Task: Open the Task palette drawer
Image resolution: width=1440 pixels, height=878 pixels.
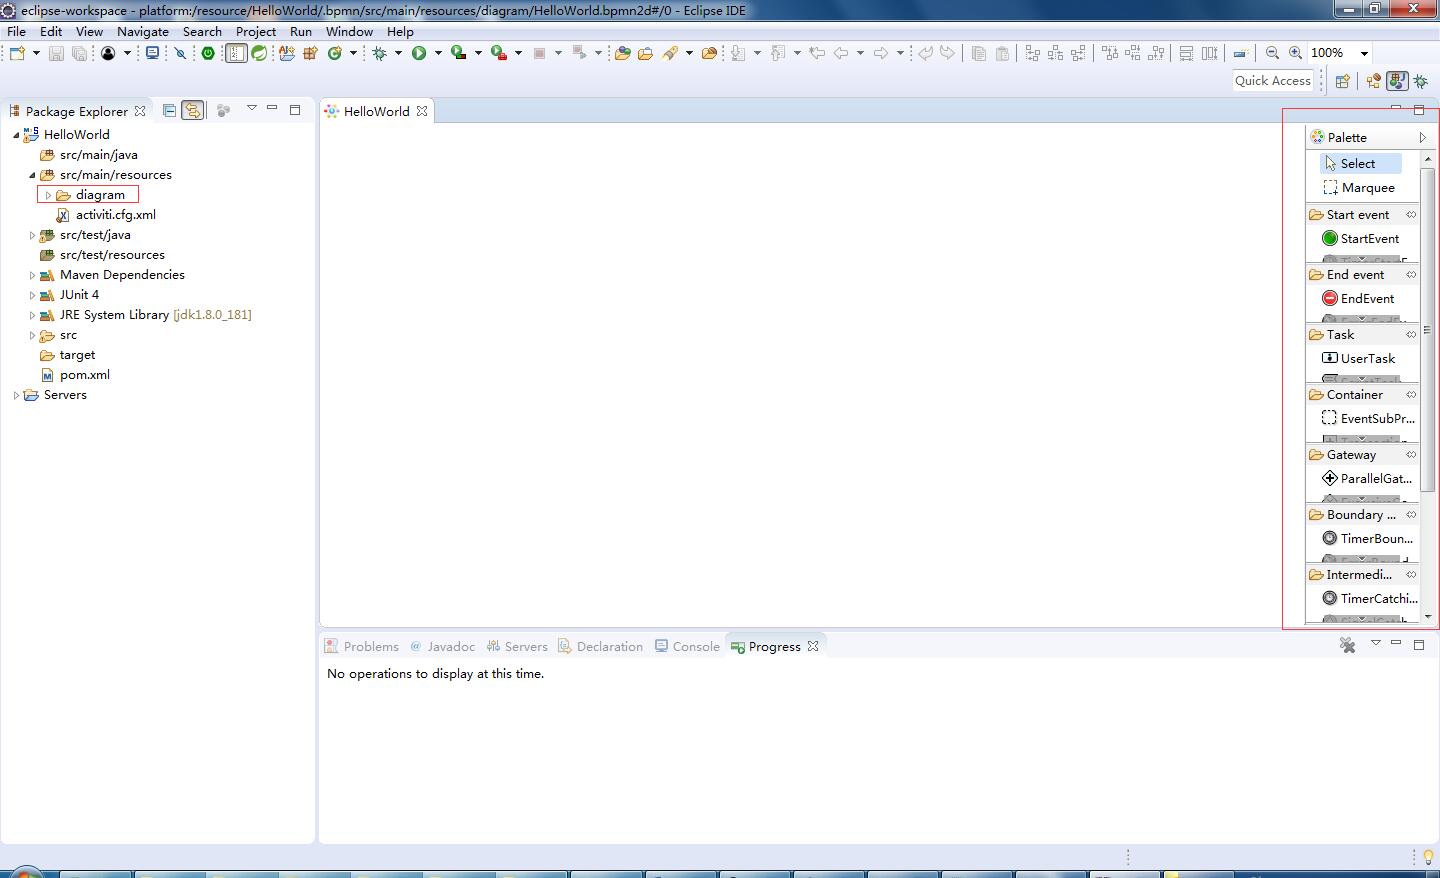Action: 1362,334
